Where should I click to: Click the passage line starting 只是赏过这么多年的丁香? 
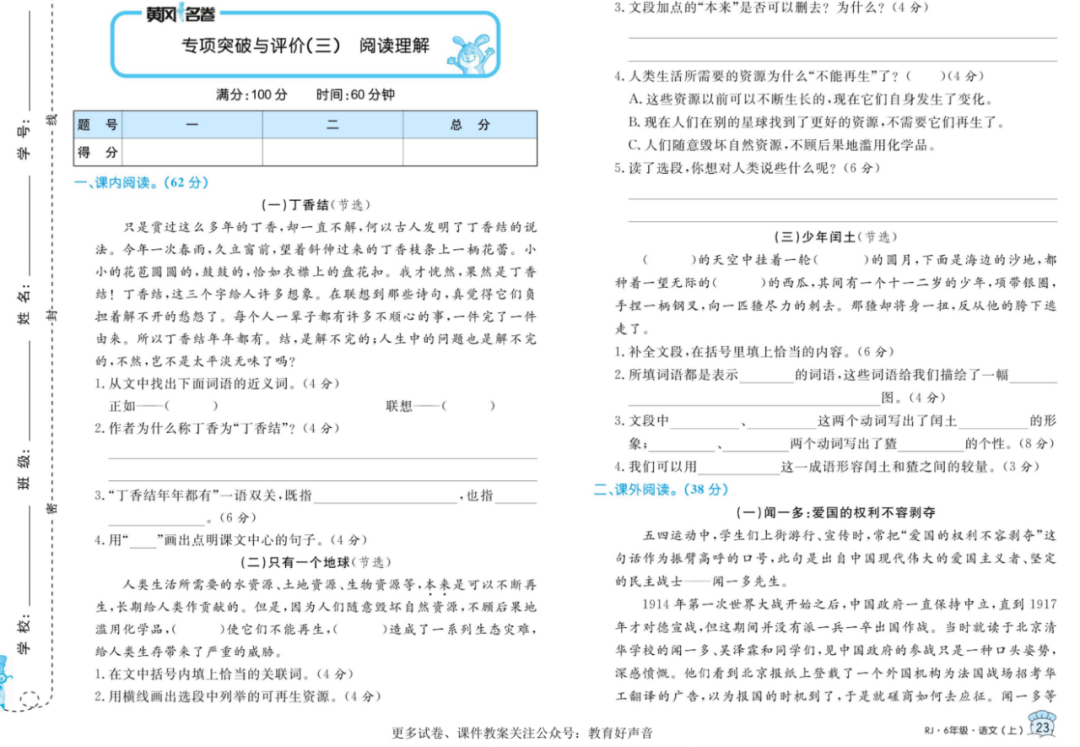(329, 227)
